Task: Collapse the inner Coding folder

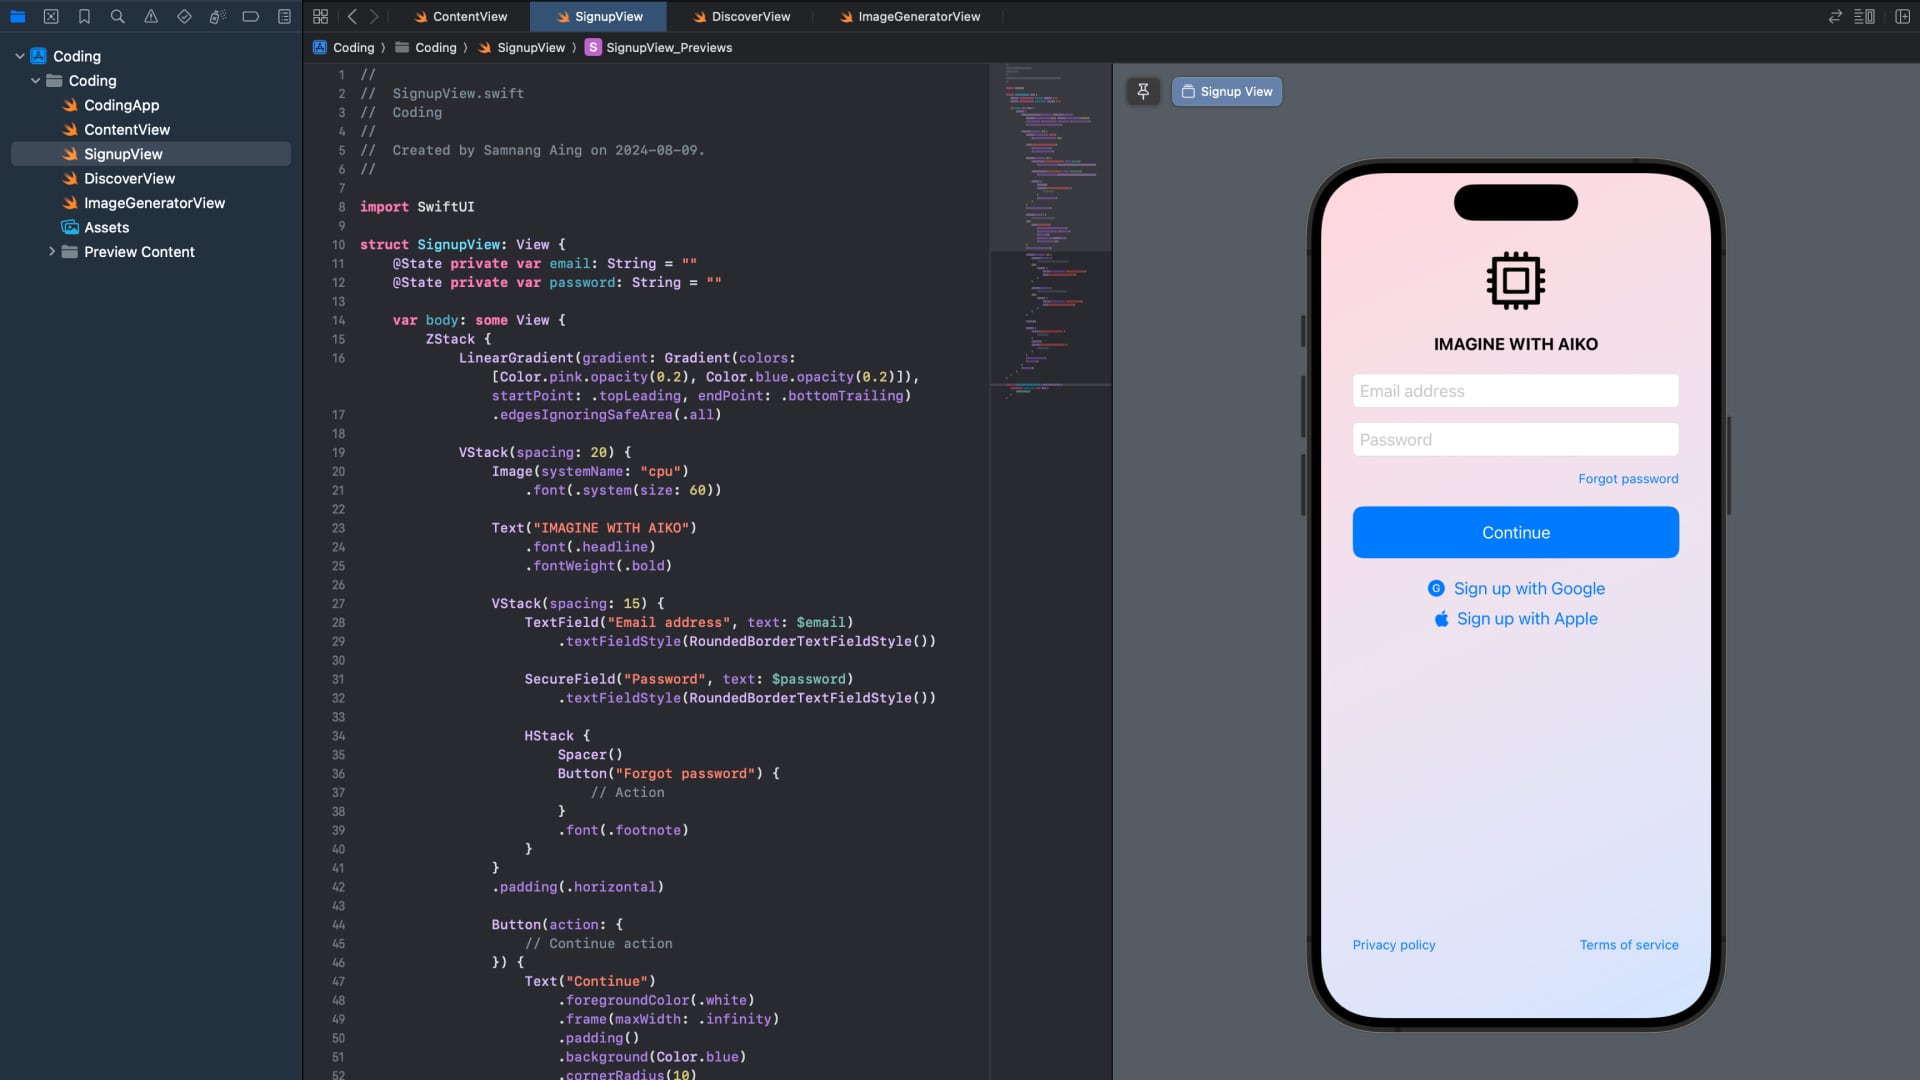Action: (36, 81)
